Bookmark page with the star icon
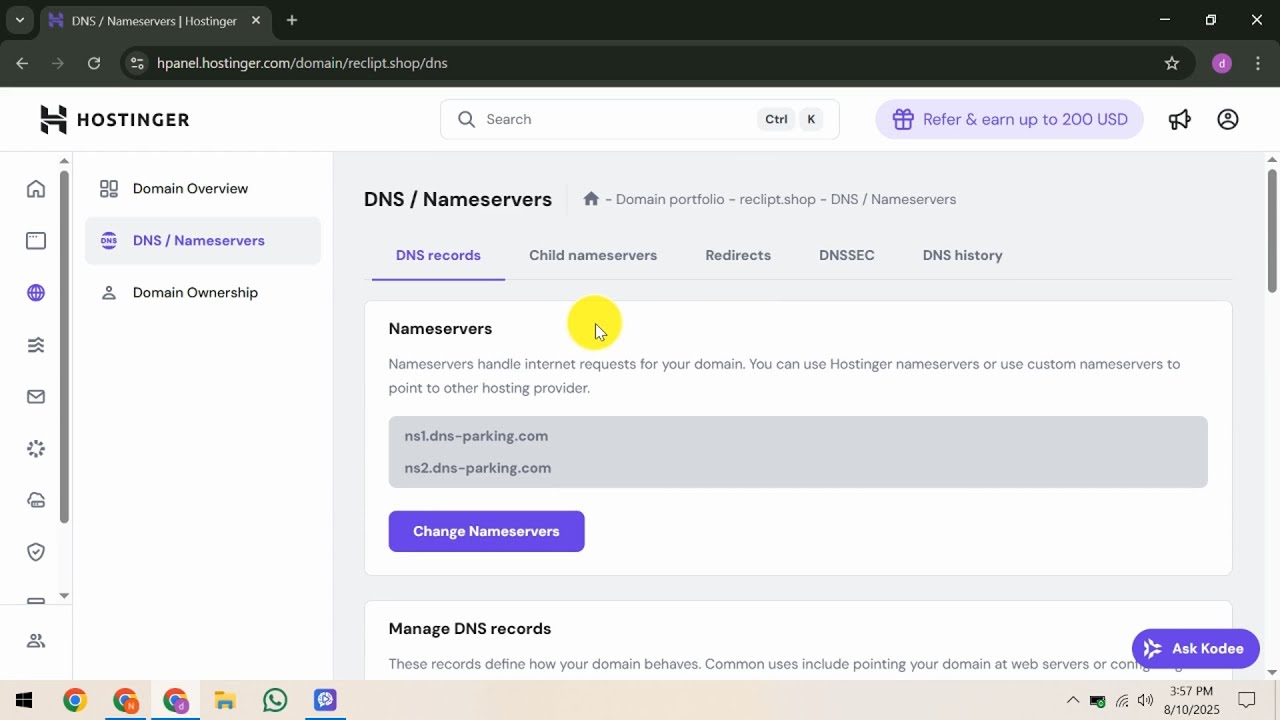The image size is (1280, 720). (1172, 63)
